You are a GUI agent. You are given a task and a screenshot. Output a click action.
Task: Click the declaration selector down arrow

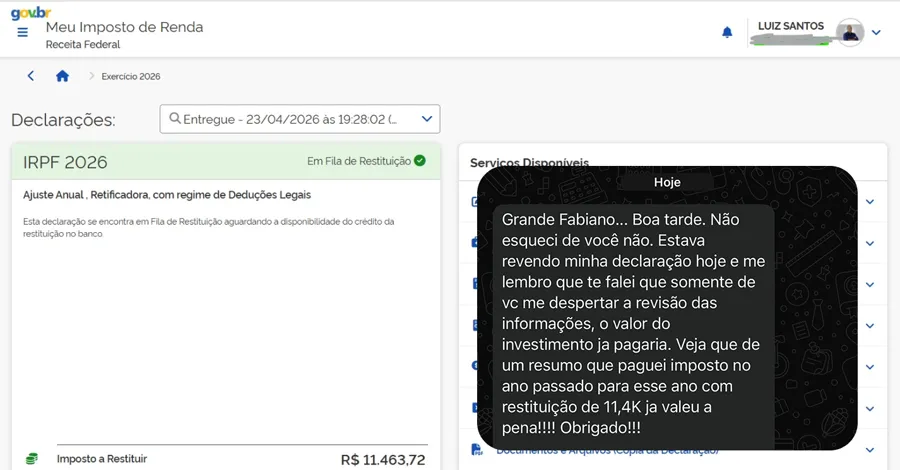click(x=426, y=119)
